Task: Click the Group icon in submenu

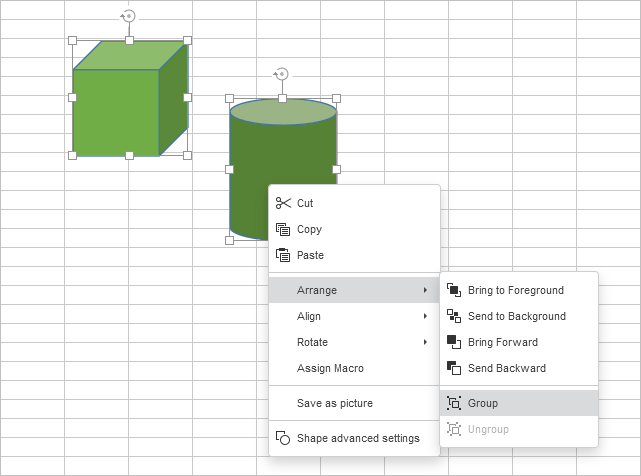Action: click(454, 403)
